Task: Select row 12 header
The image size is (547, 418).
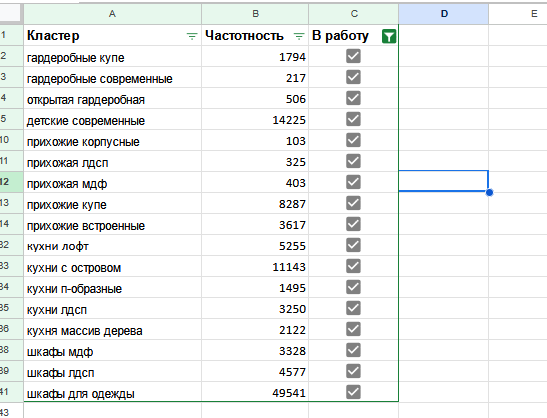Action: tap(11, 182)
